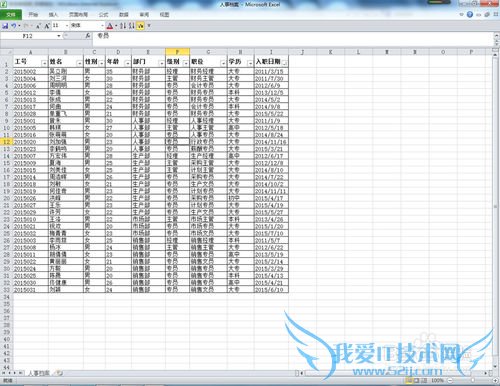Open the font size dropdown showing 11
Viewport: 500px width, 386px height.
click(x=67, y=26)
